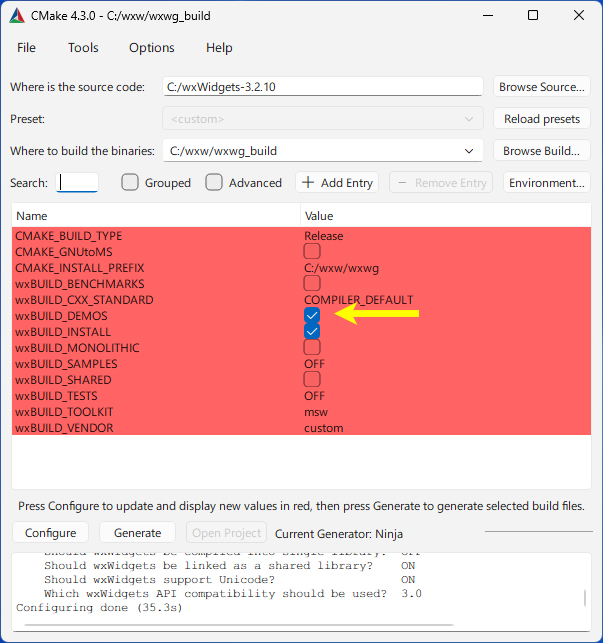Focus the Search input field
603x643 pixels.
[x=77, y=182]
